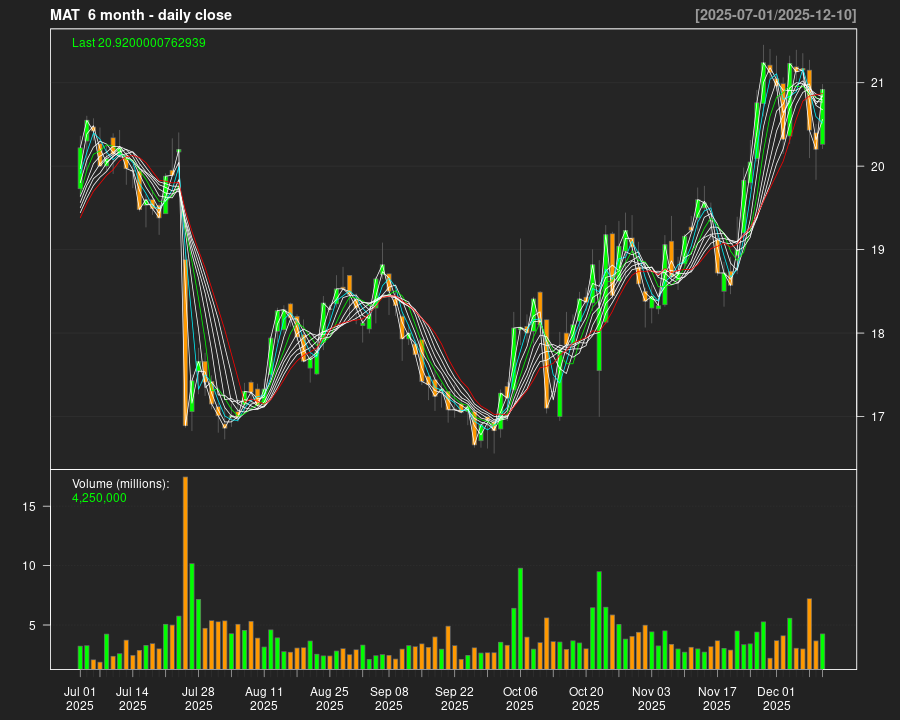Select the 4,250,000 volume value text
Screen dimensions: 900x720
click(x=99, y=498)
